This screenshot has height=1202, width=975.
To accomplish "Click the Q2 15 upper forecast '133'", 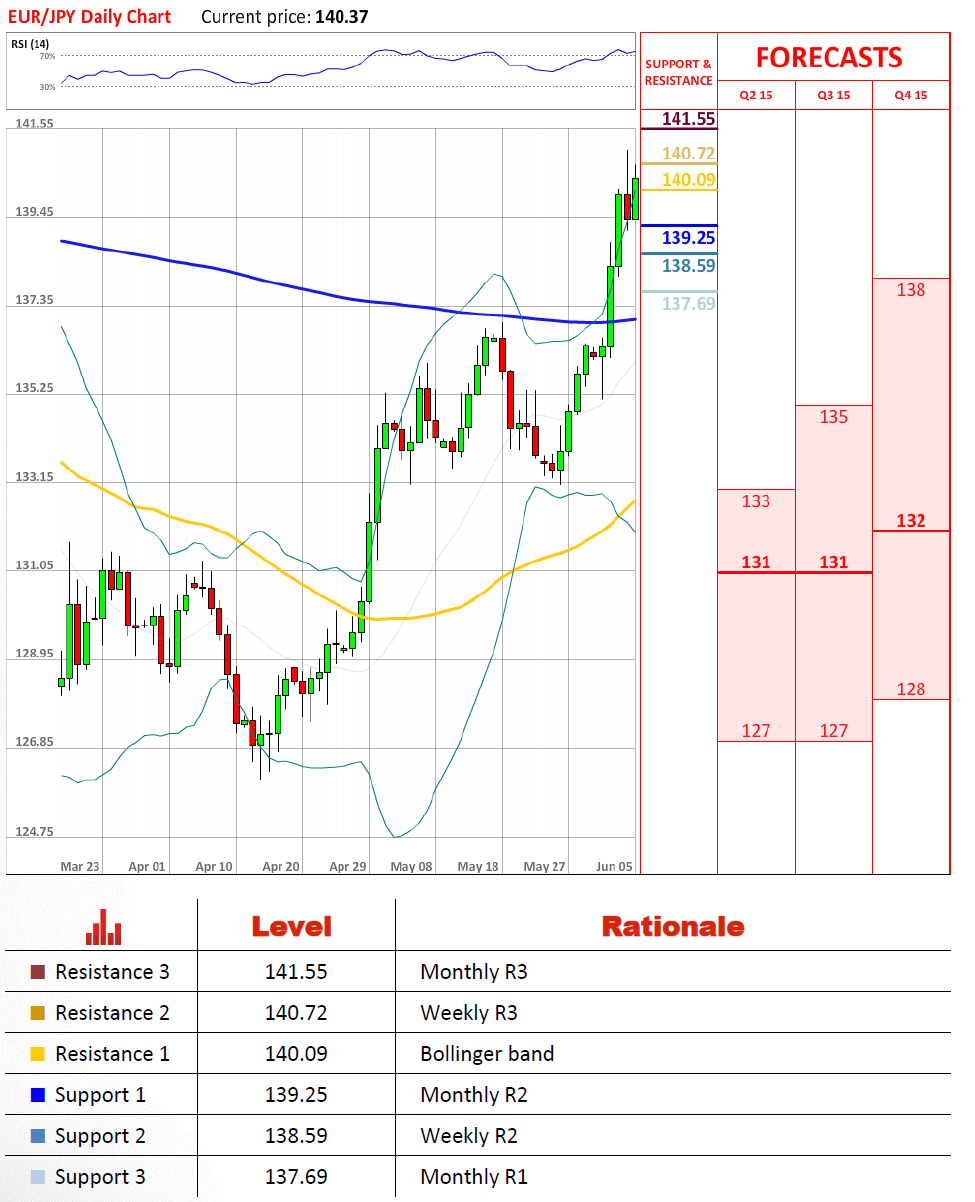I will tap(756, 501).
